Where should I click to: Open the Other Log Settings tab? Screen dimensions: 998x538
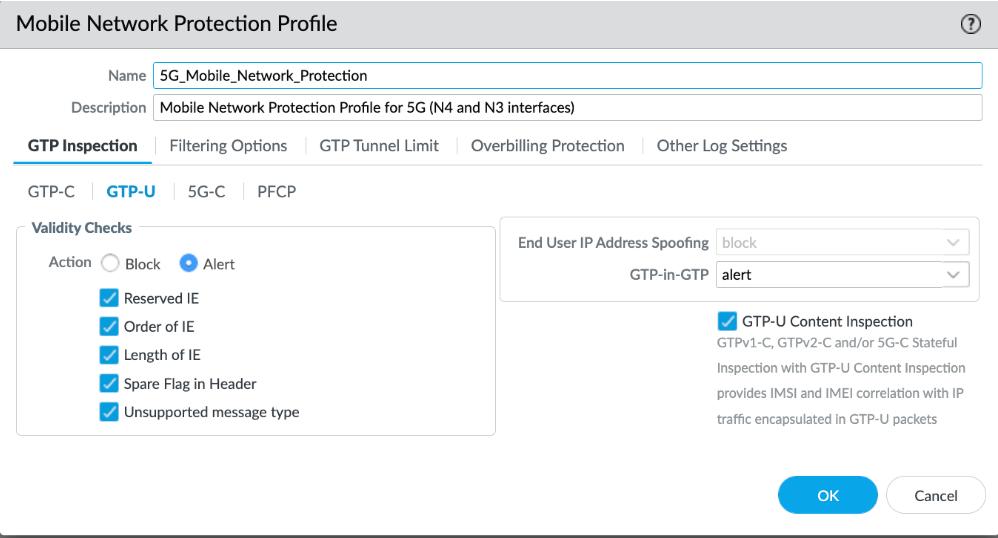[x=722, y=146]
